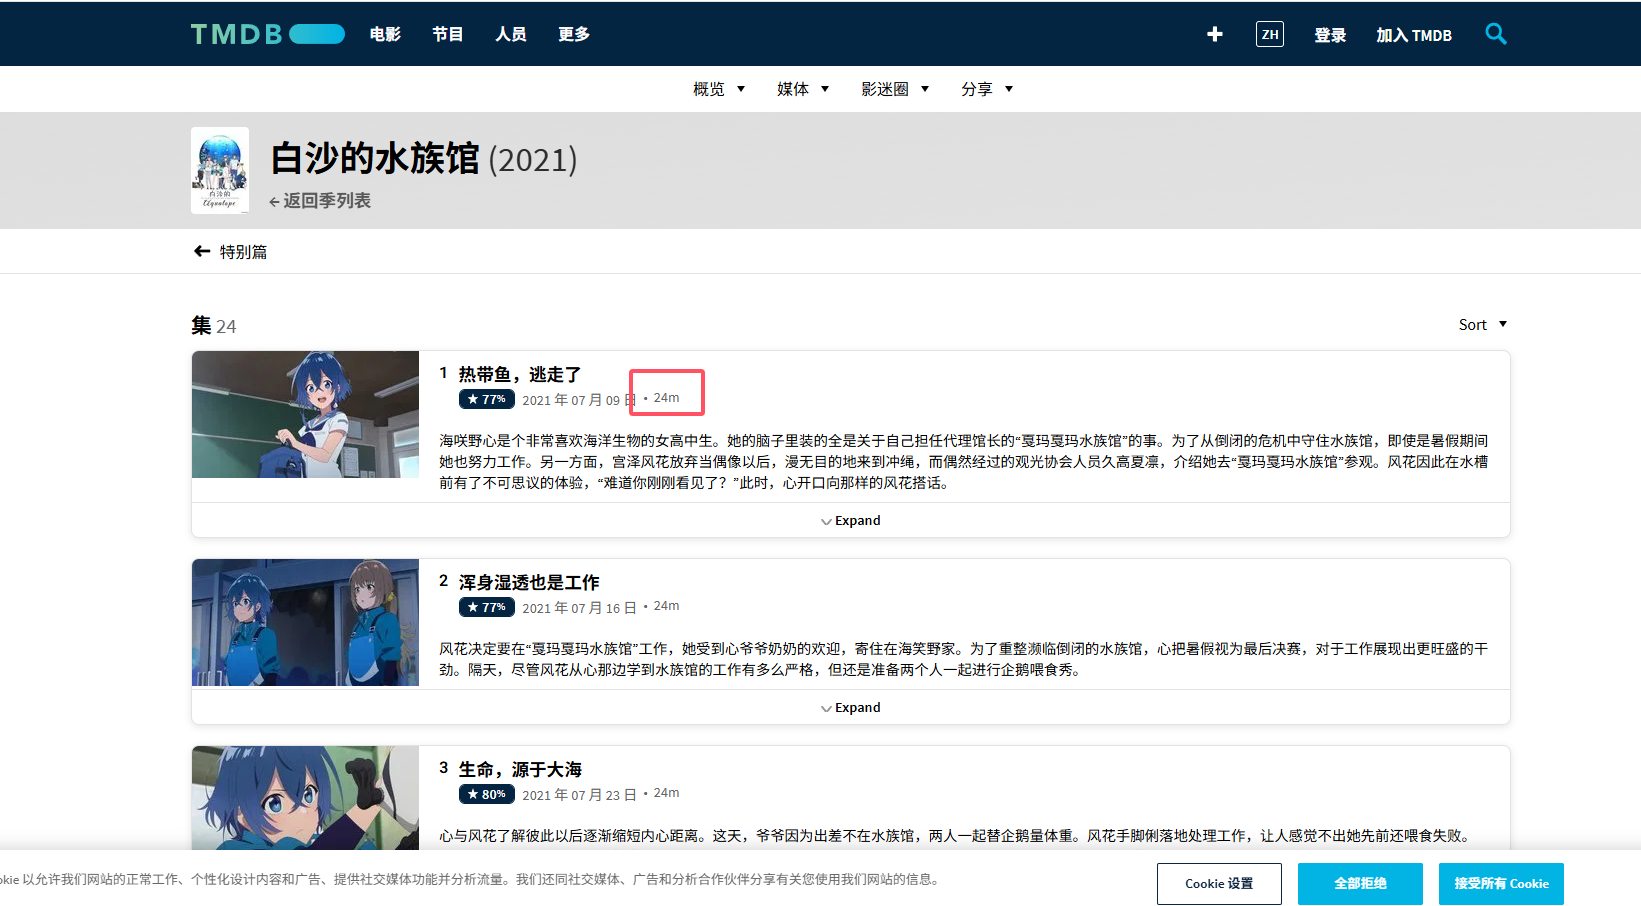Open the 白沙的水族馆 title link

pyautogui.click(x=375, y=158)
